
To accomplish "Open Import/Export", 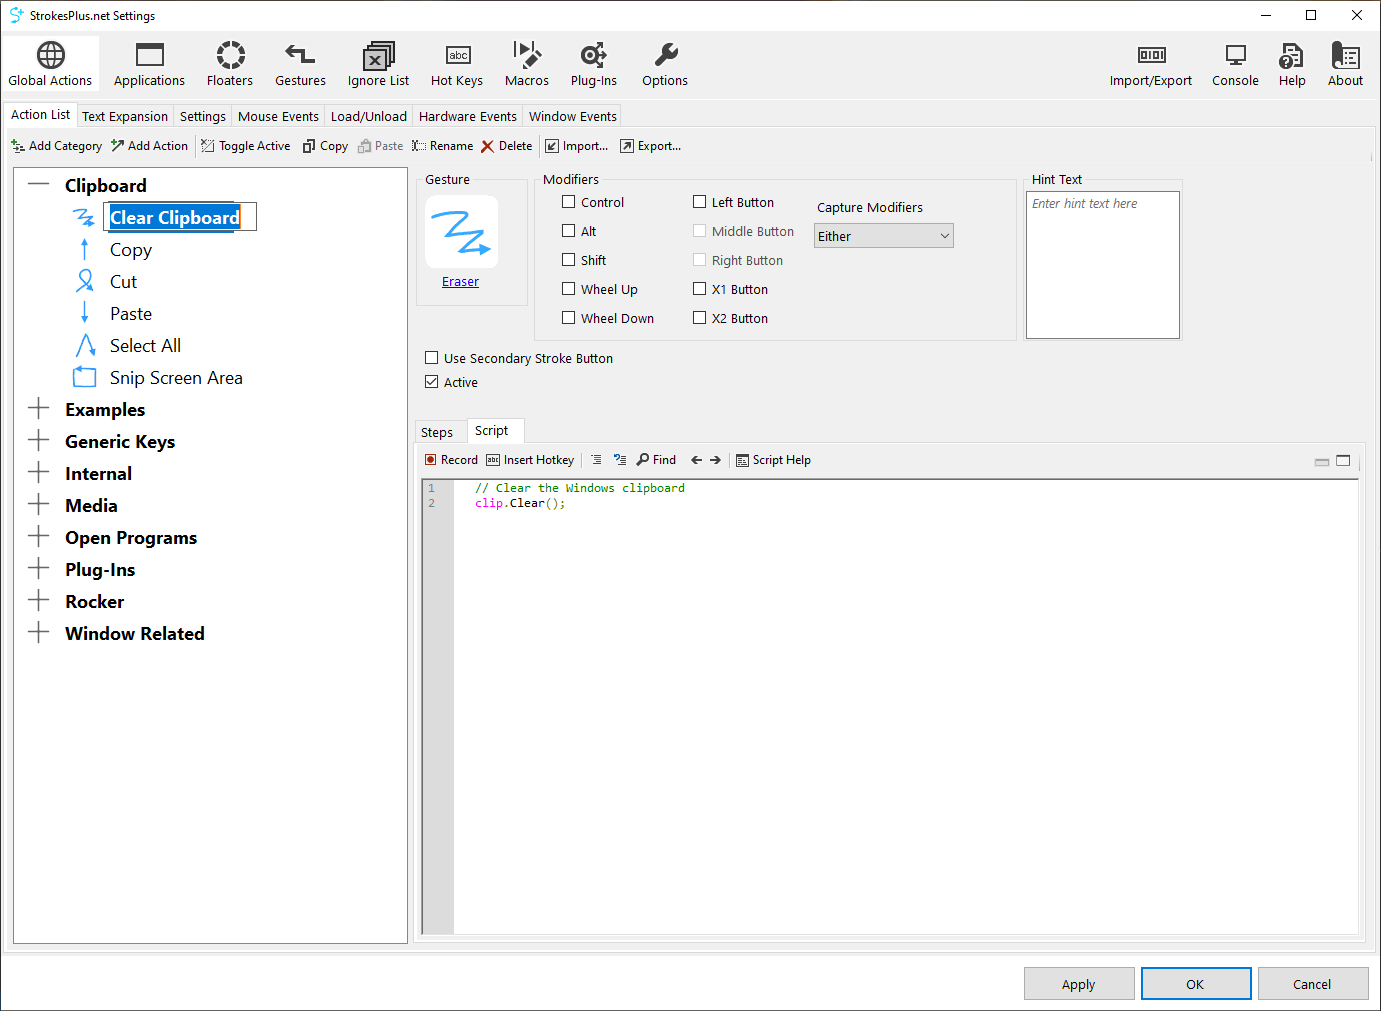I will click(1151, 64).
